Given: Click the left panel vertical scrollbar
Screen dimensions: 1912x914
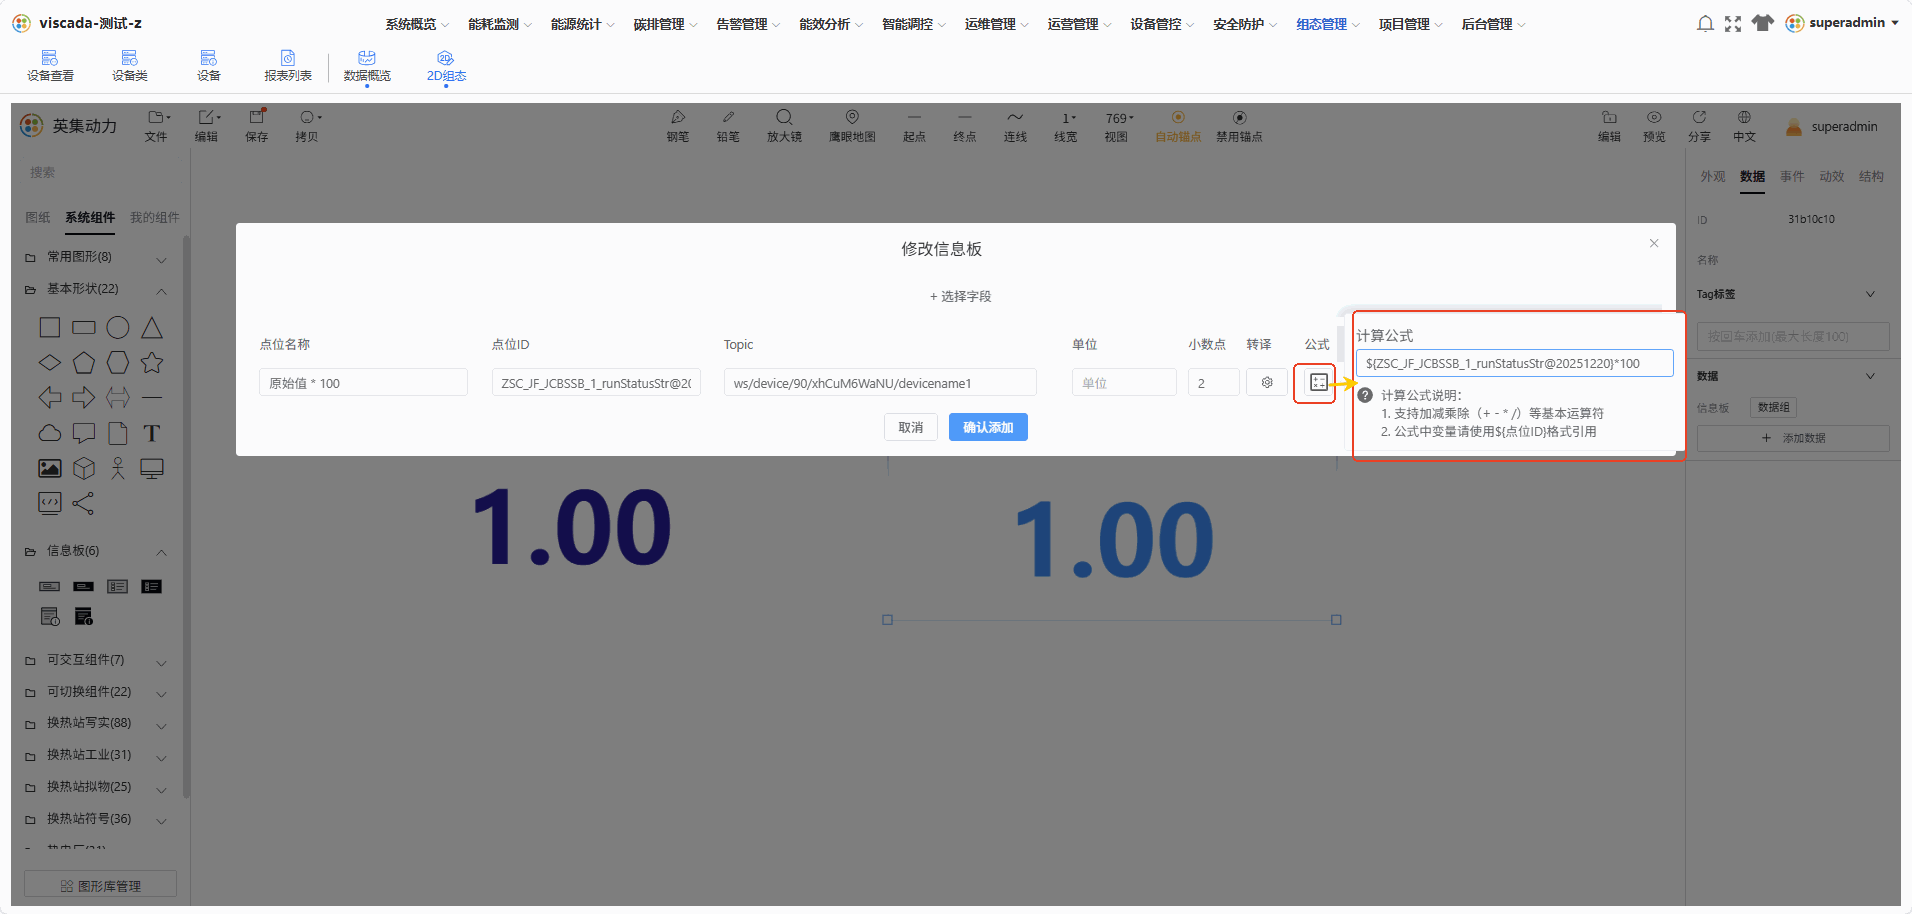Looking at the screenshot, I should point(186,516).
